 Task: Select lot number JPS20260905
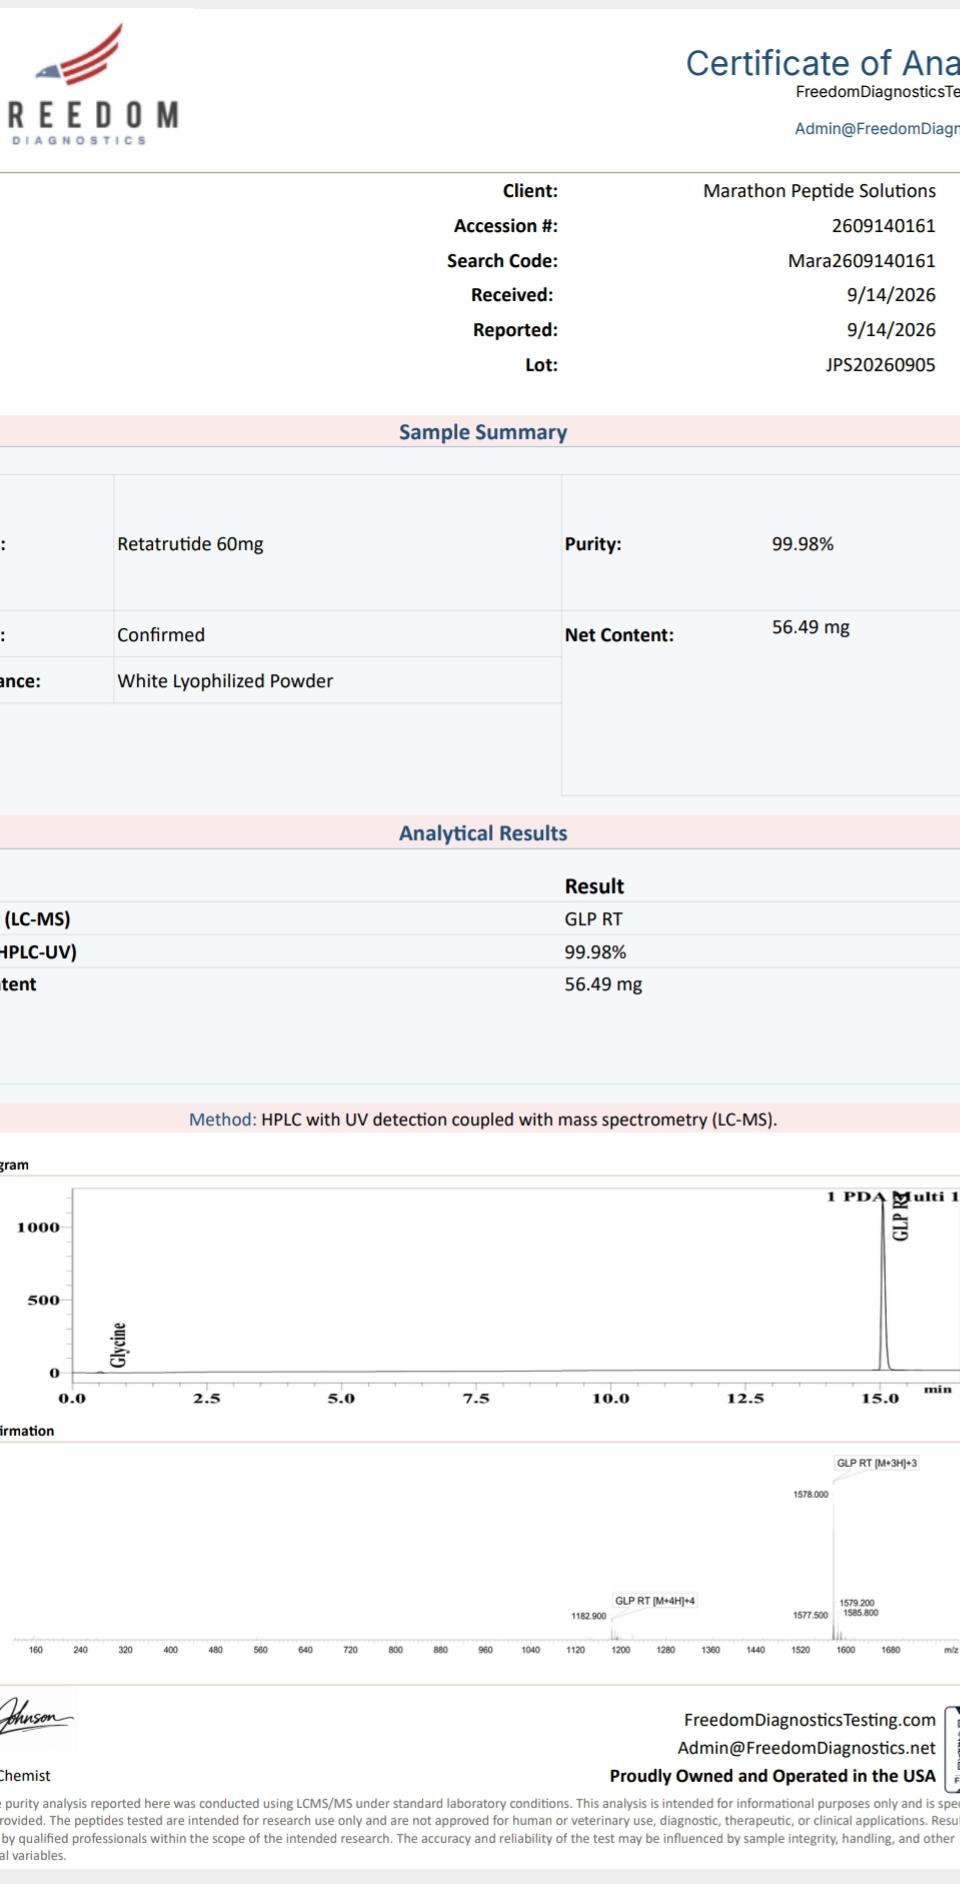point(880,365)
